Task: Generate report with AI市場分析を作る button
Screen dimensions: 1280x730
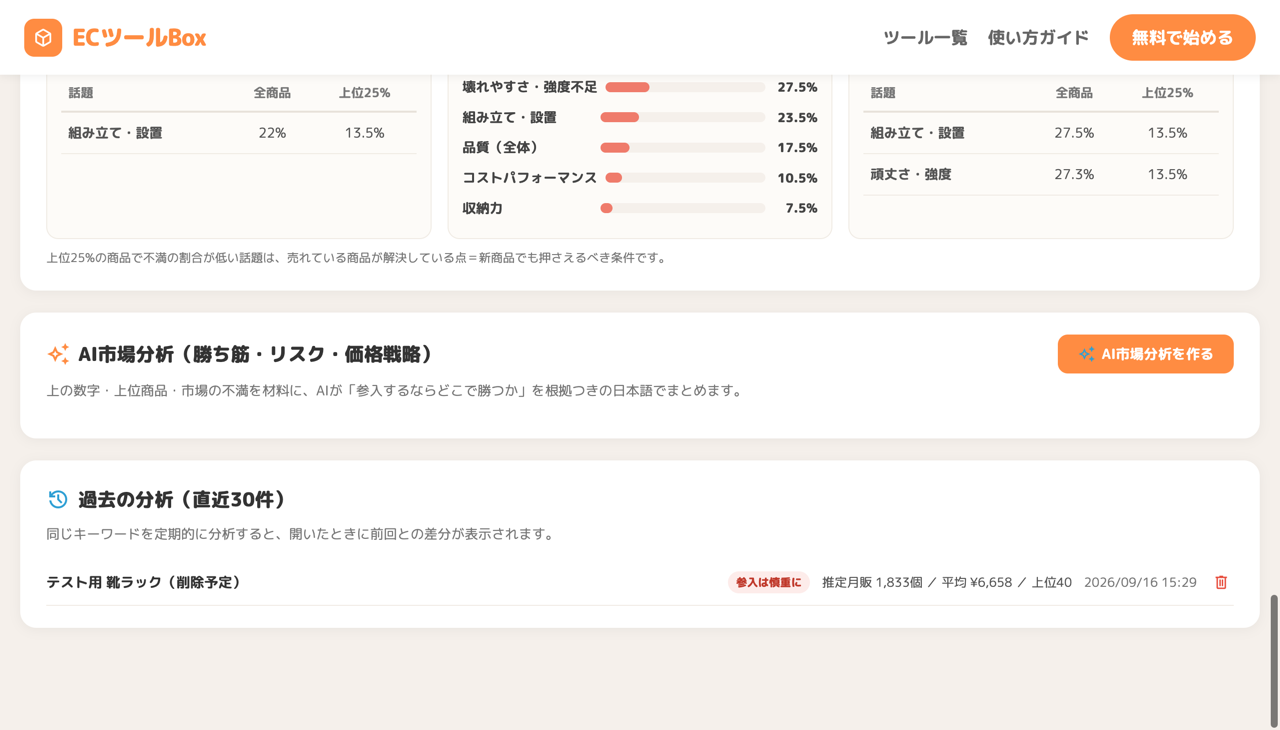Action: coord(1145,354)
